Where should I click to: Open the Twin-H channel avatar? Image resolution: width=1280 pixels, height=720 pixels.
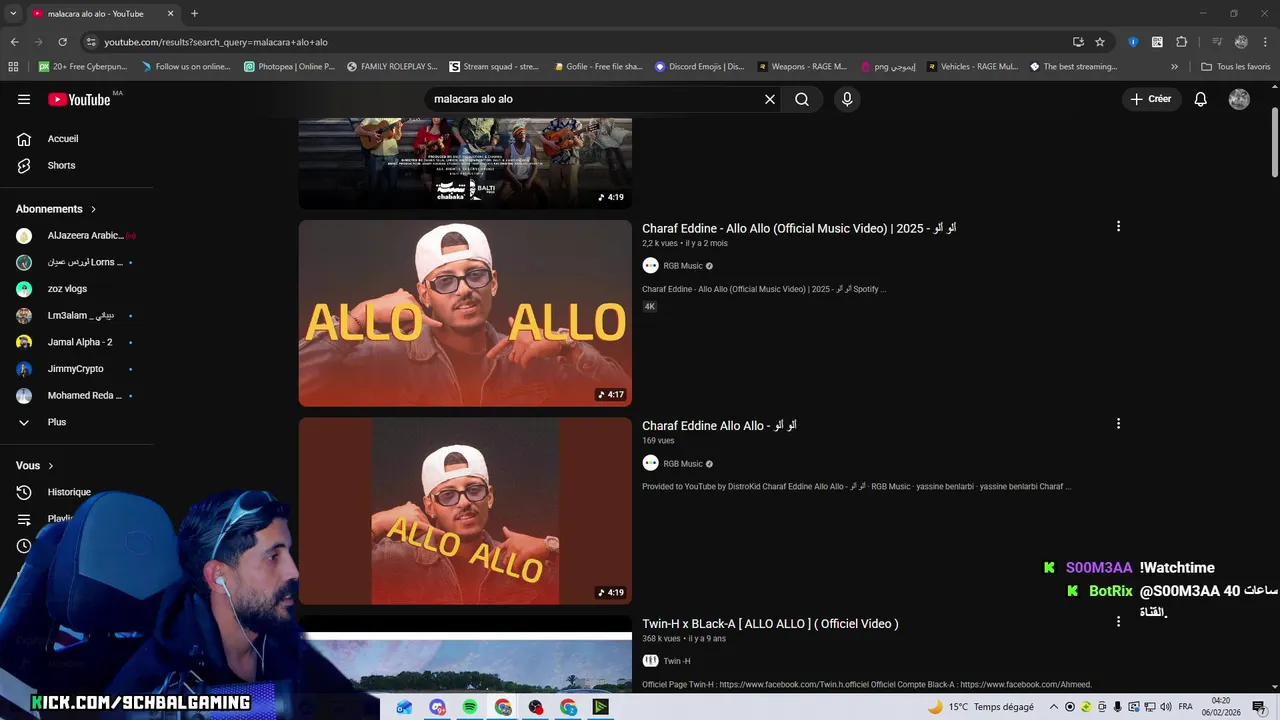[650, 661]
